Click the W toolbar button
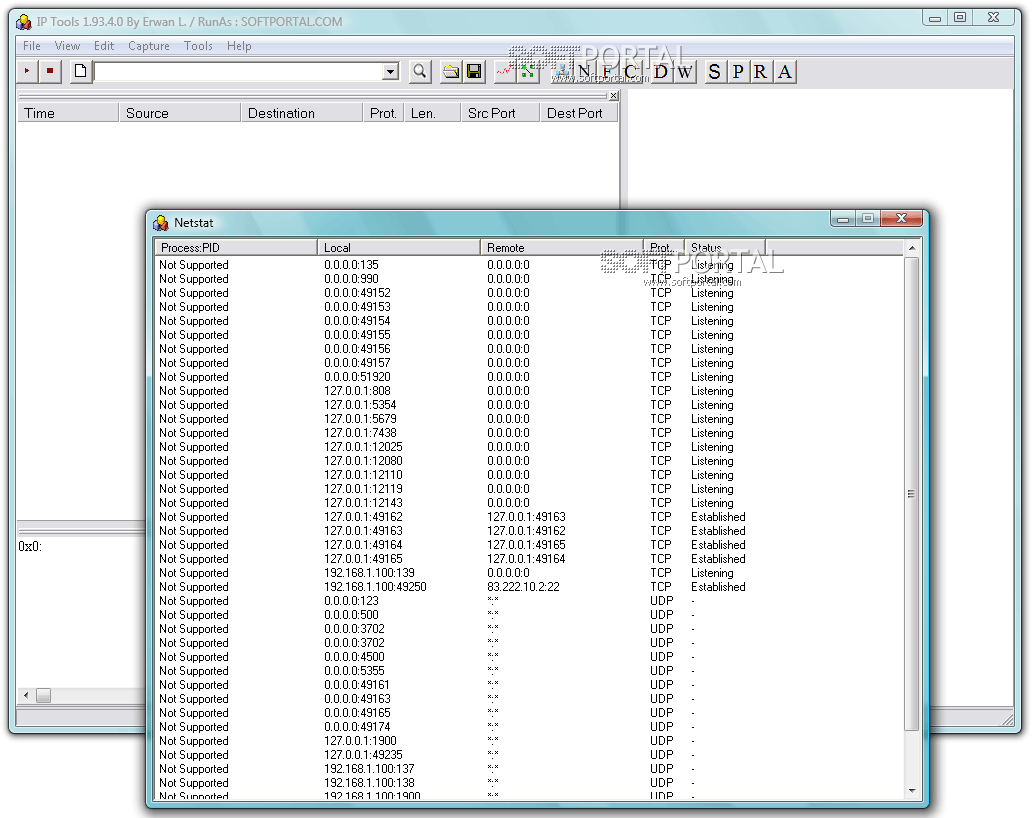Screen dimensions: 1032x818 684,71
